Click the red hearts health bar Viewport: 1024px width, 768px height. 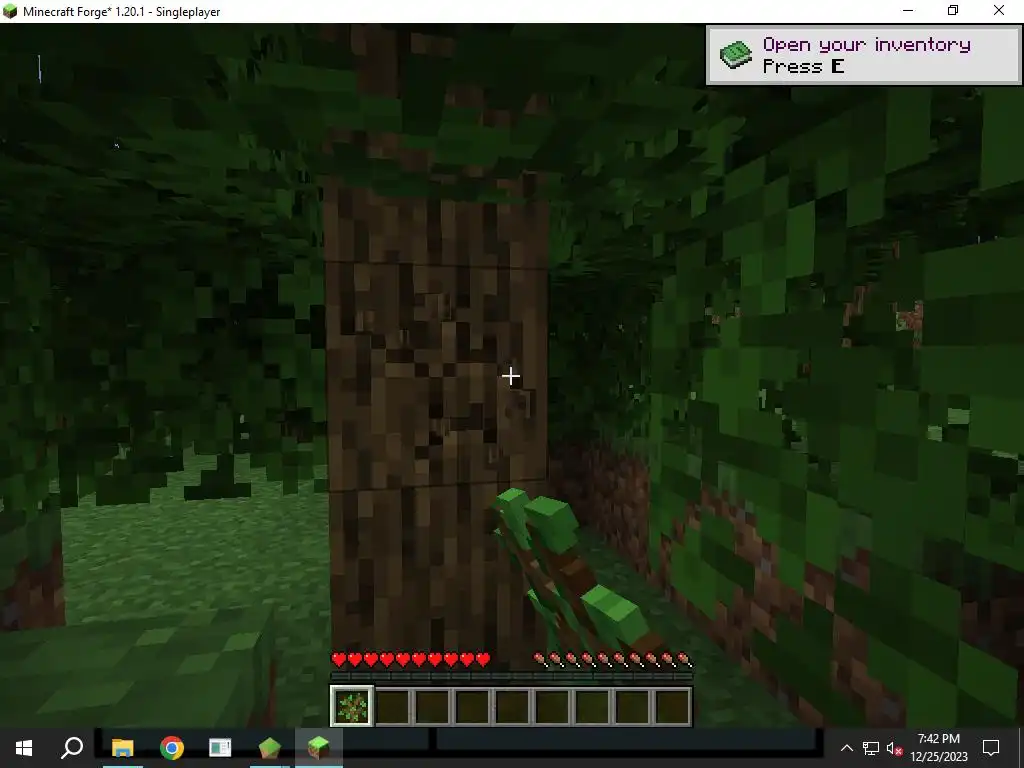[411, 660]
